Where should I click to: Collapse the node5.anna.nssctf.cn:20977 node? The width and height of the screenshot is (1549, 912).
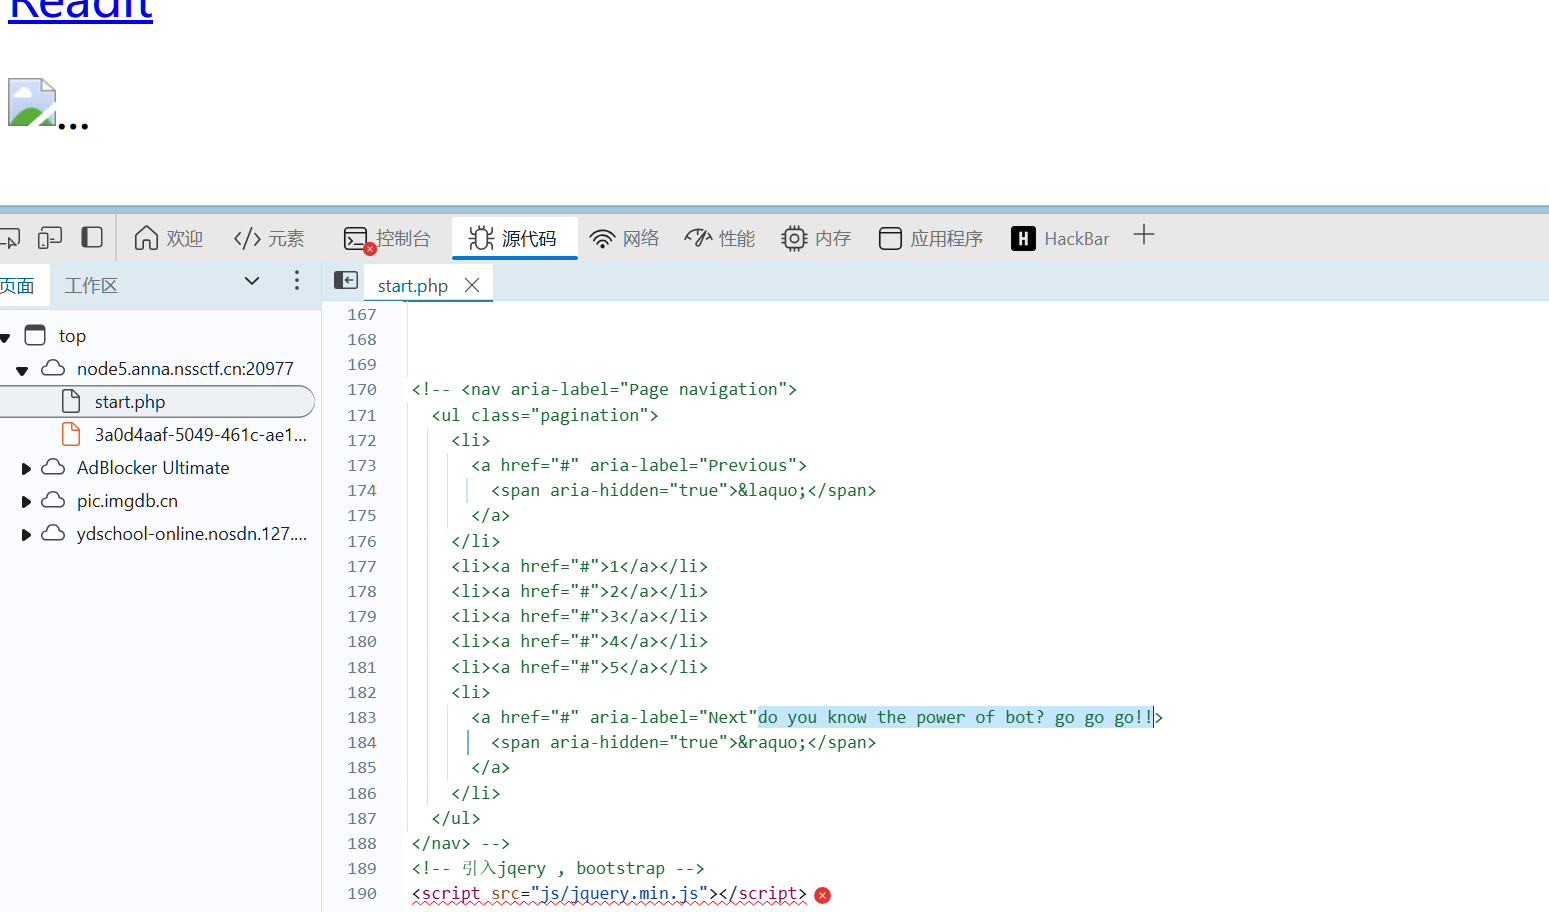tap(22, 370)
